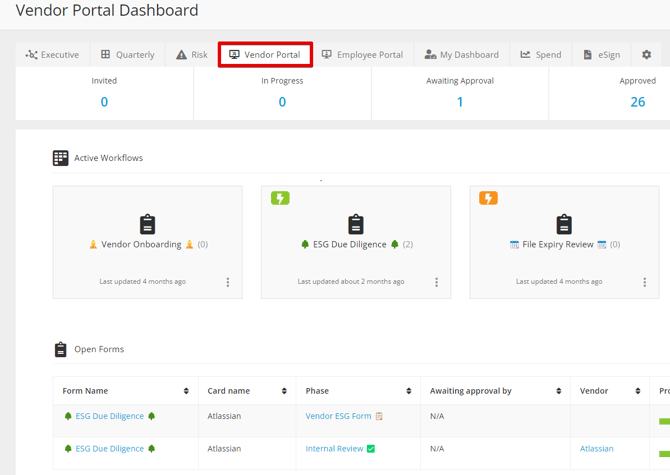Open the Atlassian vendor link
The image size is (670, 475).
[597, 449]
